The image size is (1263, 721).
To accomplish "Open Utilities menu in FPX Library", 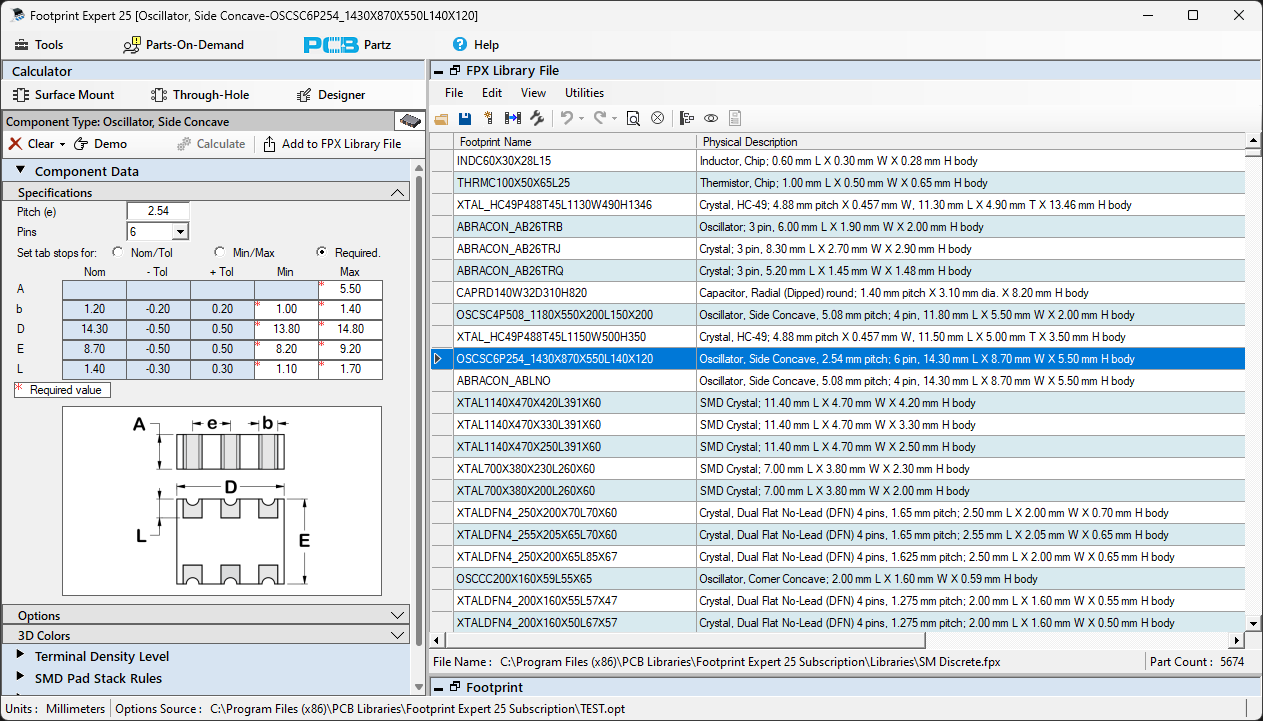I will point(585,93).
